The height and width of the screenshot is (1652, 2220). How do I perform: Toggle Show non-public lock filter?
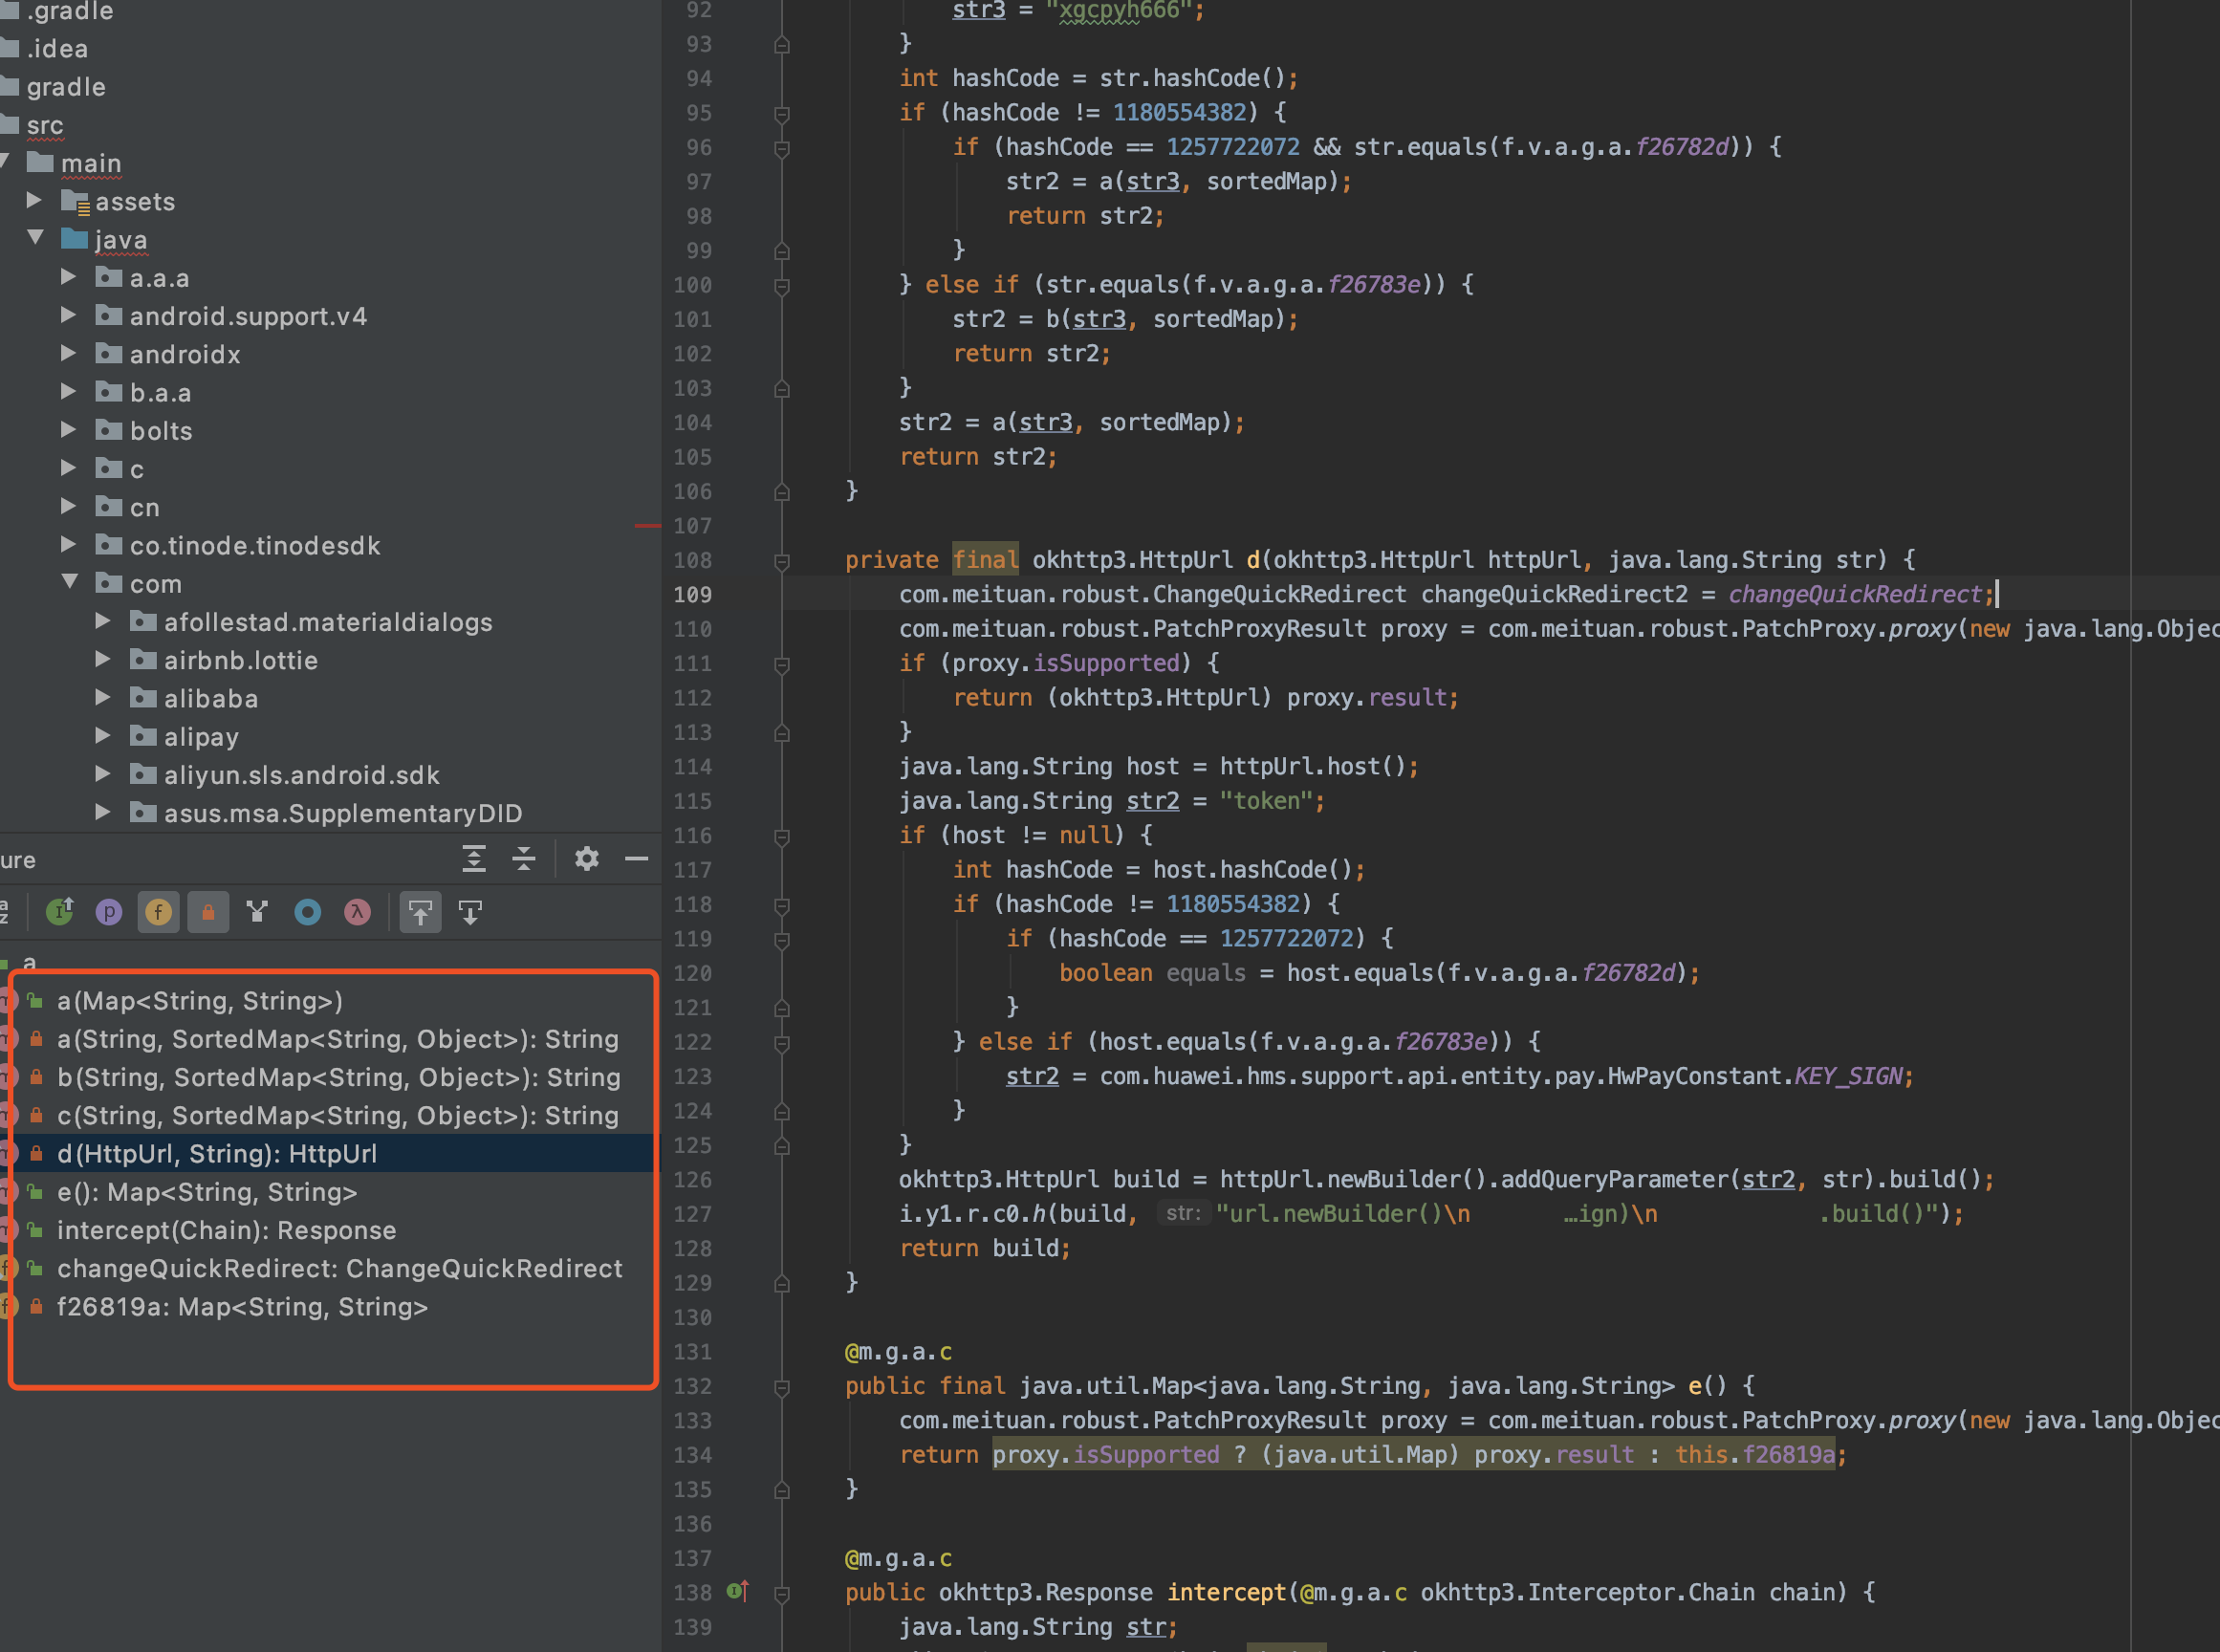tap(208, 912)
